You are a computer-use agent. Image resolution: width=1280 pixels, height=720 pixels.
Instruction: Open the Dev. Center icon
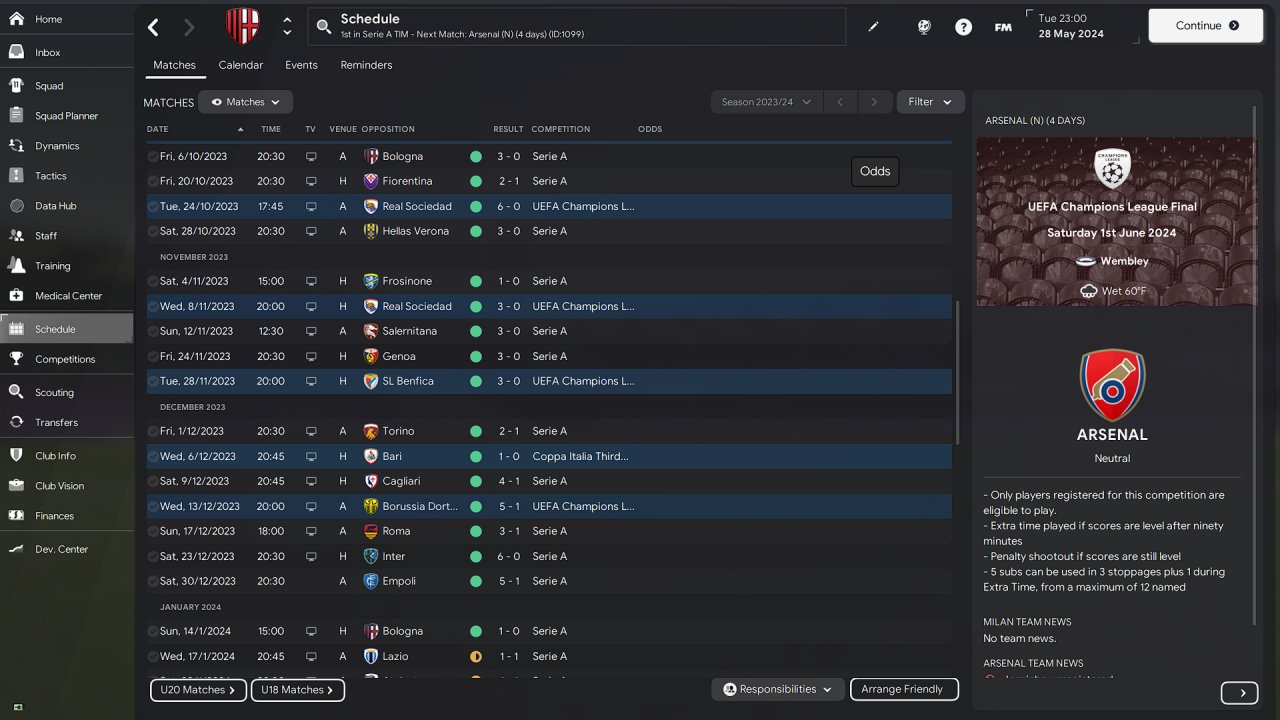click(x=16, y=549)
